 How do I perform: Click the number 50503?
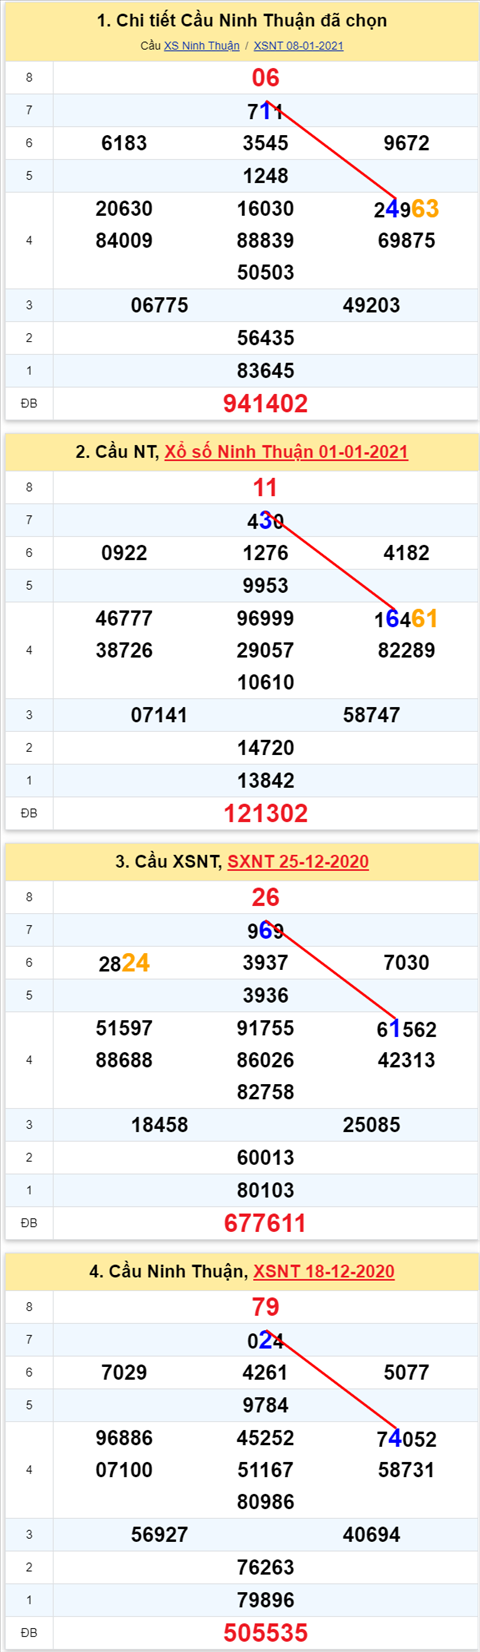266,273
